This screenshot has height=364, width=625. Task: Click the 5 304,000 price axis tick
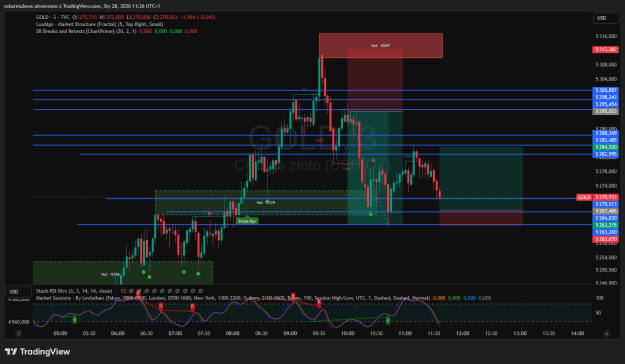pos(606,79)
